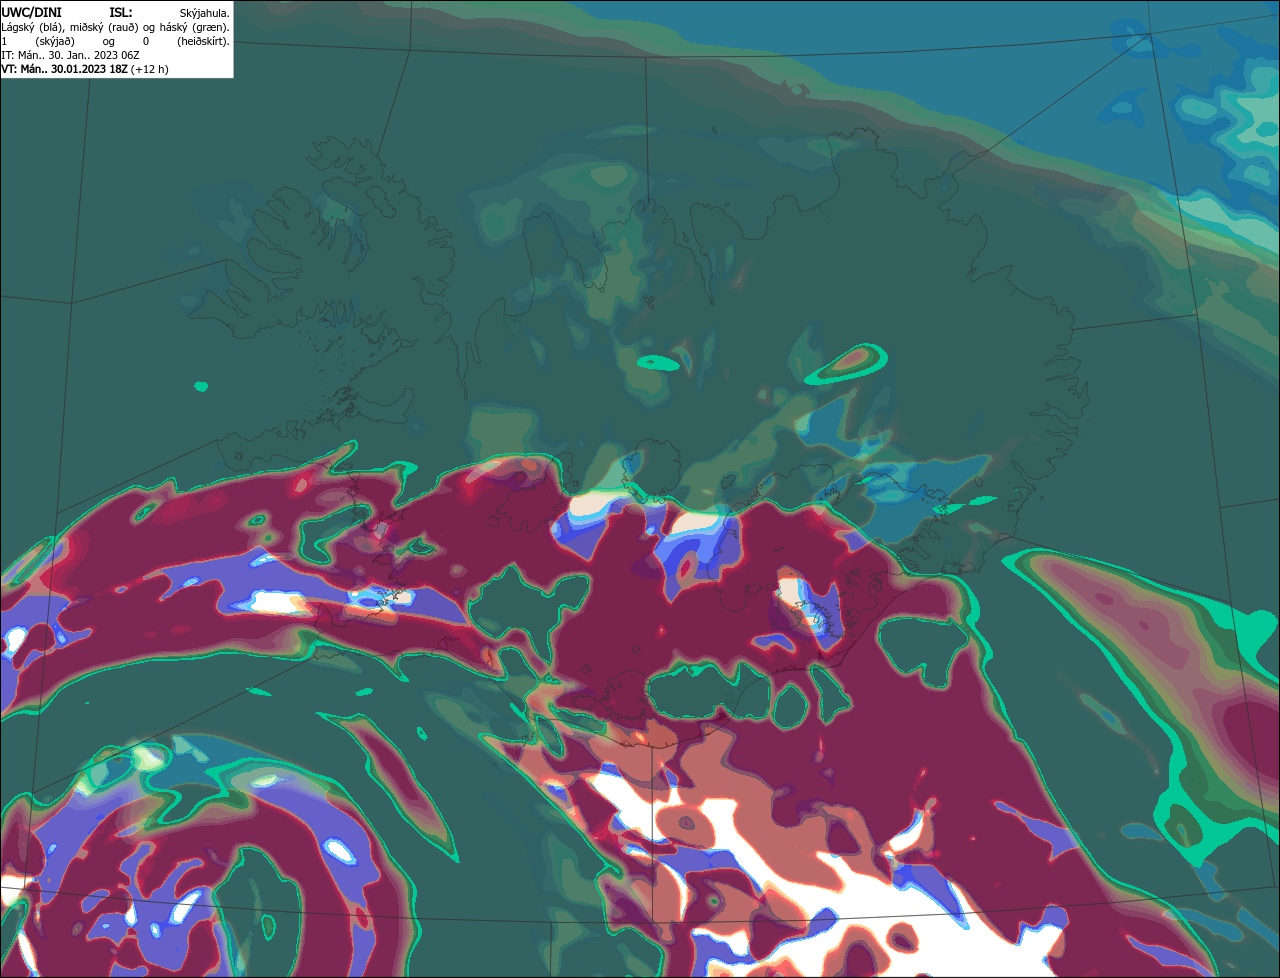
Task: Click the 'ISL:' region label
Action: click(x=120, y=12)
